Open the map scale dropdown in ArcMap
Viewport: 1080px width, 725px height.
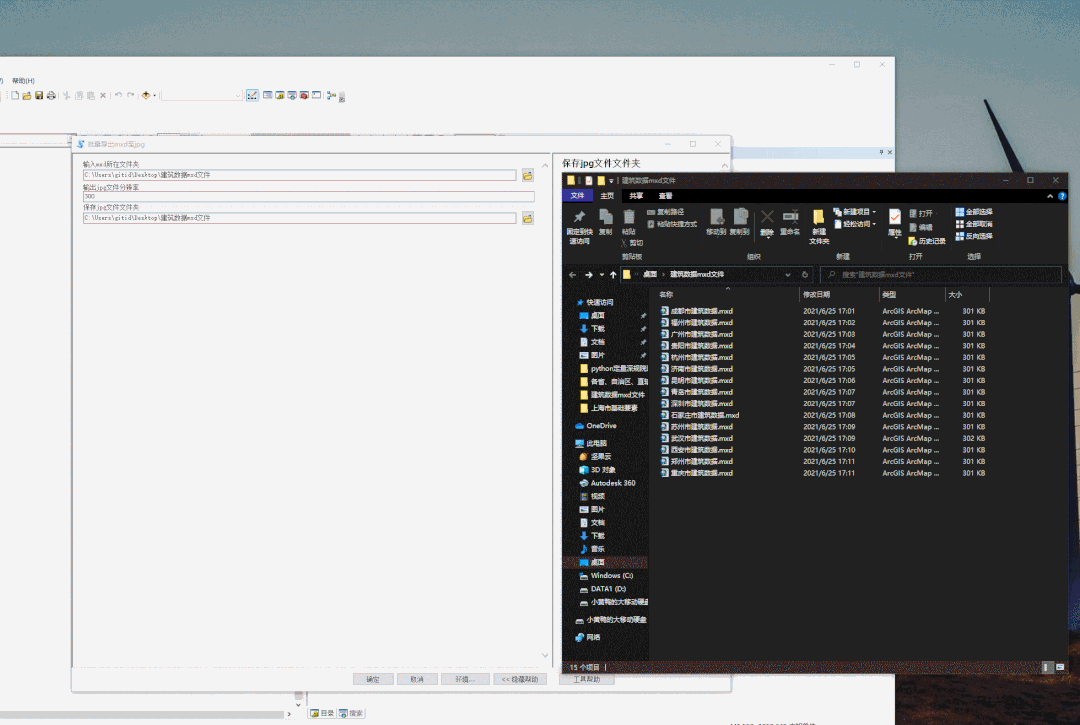237,96
